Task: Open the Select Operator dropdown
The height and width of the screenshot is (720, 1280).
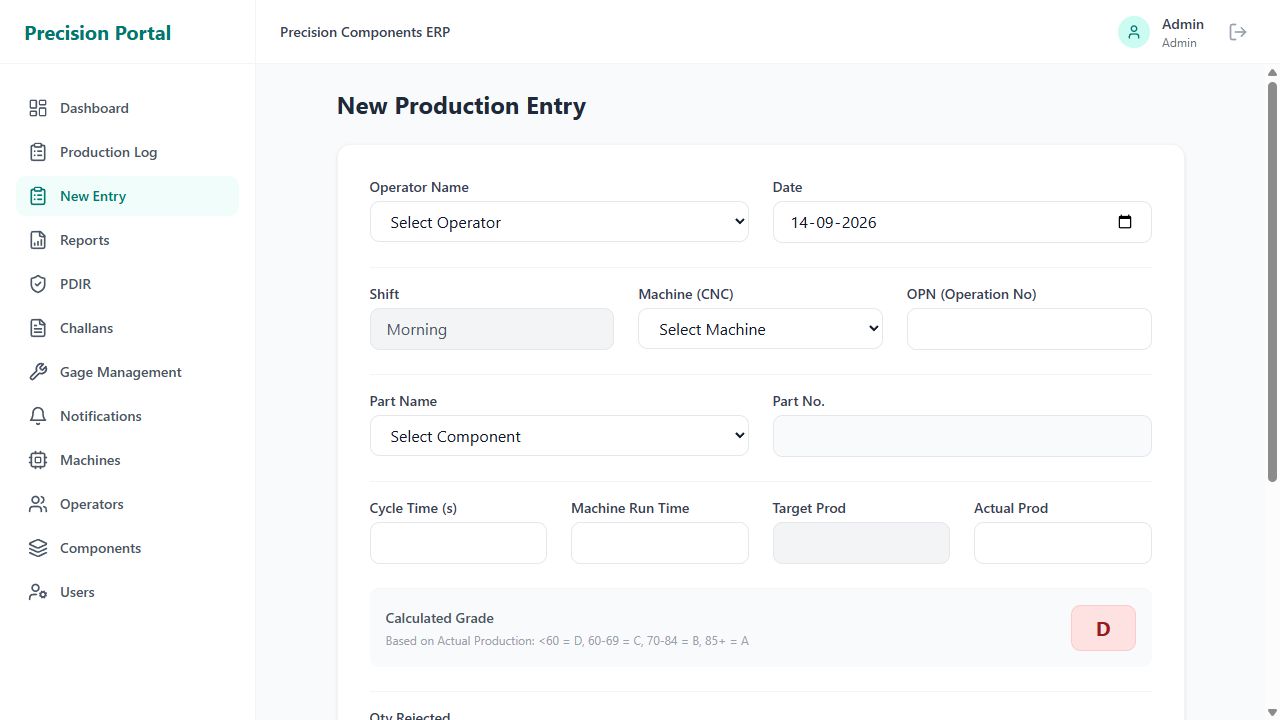Action: [559, 222]
